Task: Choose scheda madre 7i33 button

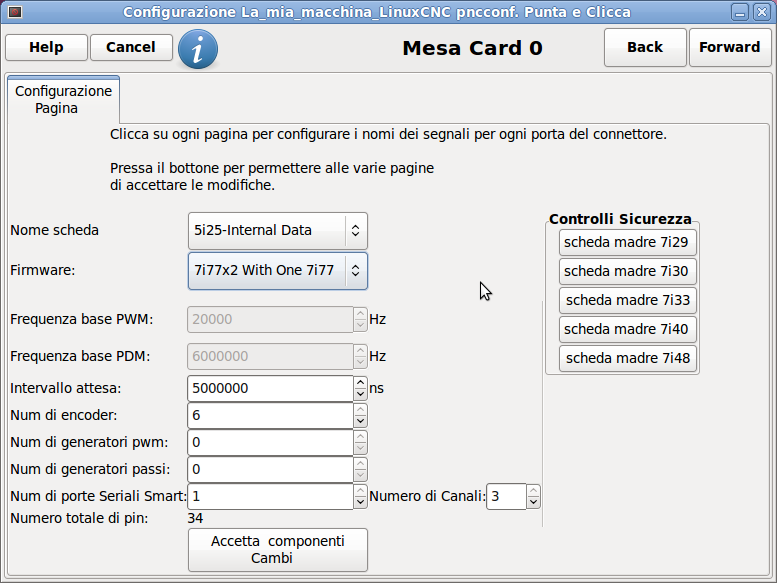Action: click(x=627, y=301)
